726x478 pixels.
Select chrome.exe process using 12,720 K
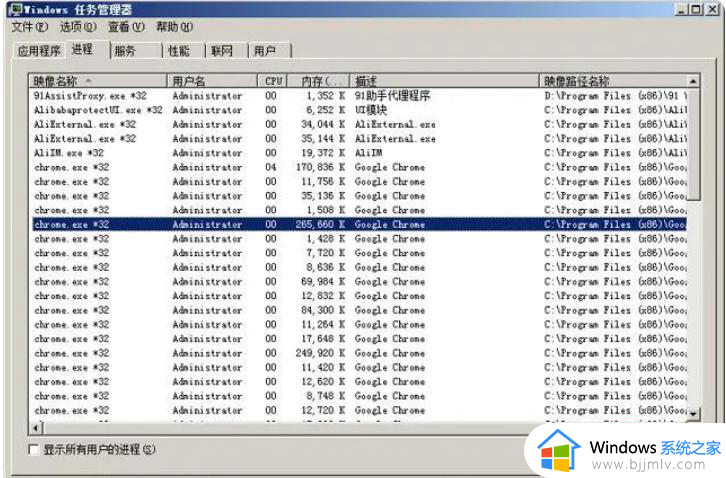pos(359,410)
